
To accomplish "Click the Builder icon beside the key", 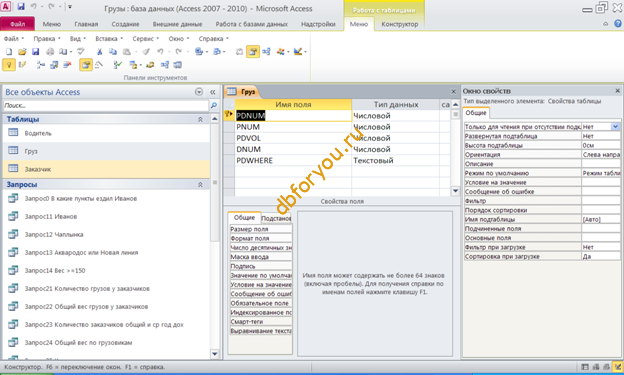I will [x=22, y=65].
